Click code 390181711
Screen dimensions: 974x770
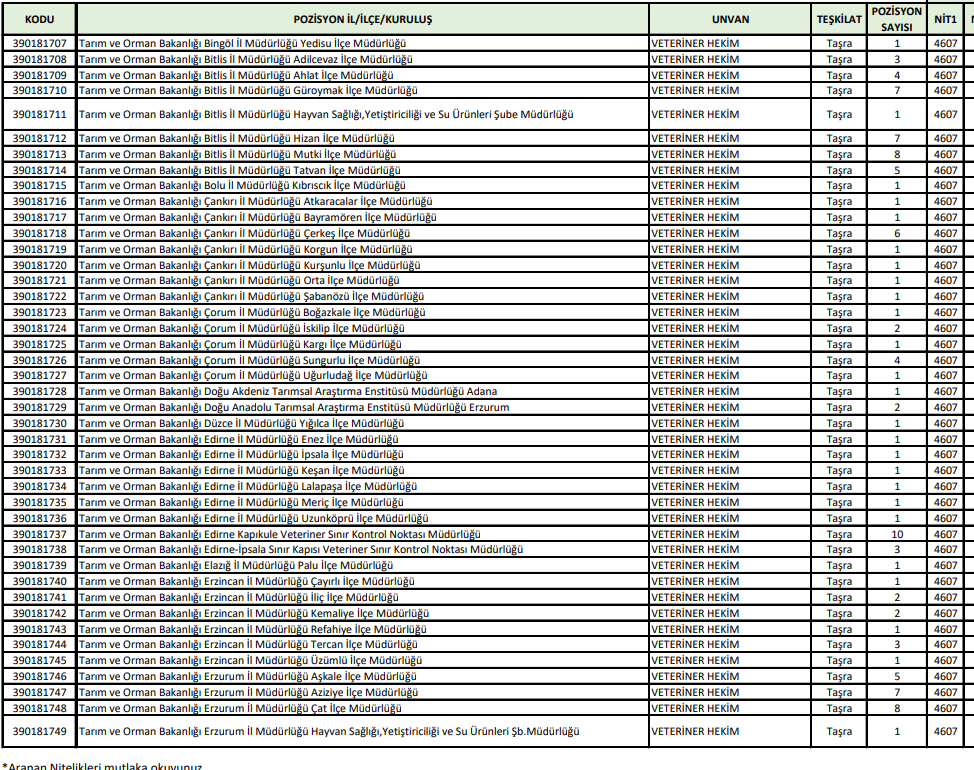click(x=39, y=114)
